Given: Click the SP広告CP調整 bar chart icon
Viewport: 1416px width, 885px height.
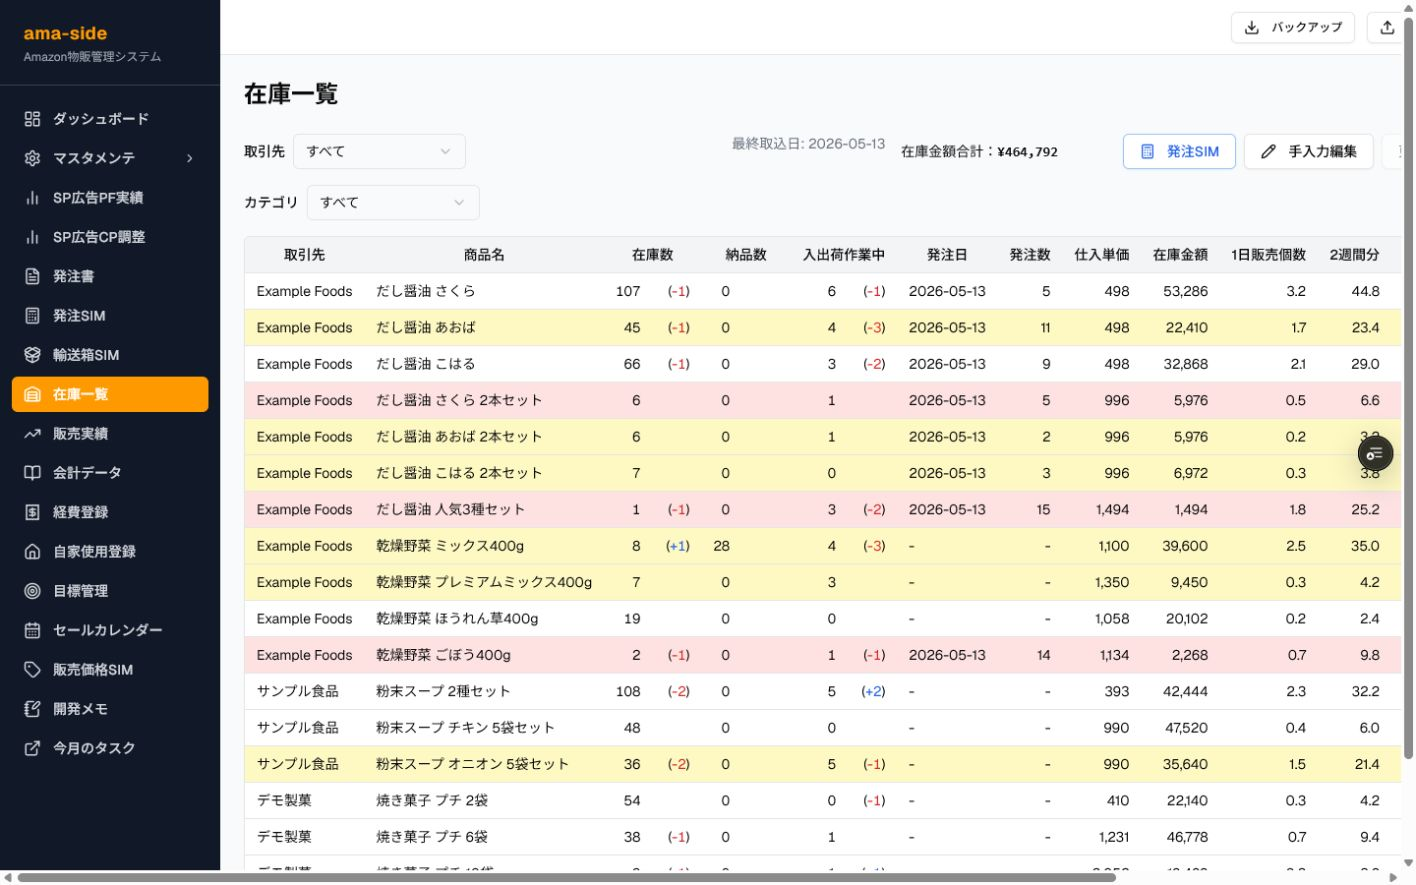Looking at the screenshot, I should point(32,237).
